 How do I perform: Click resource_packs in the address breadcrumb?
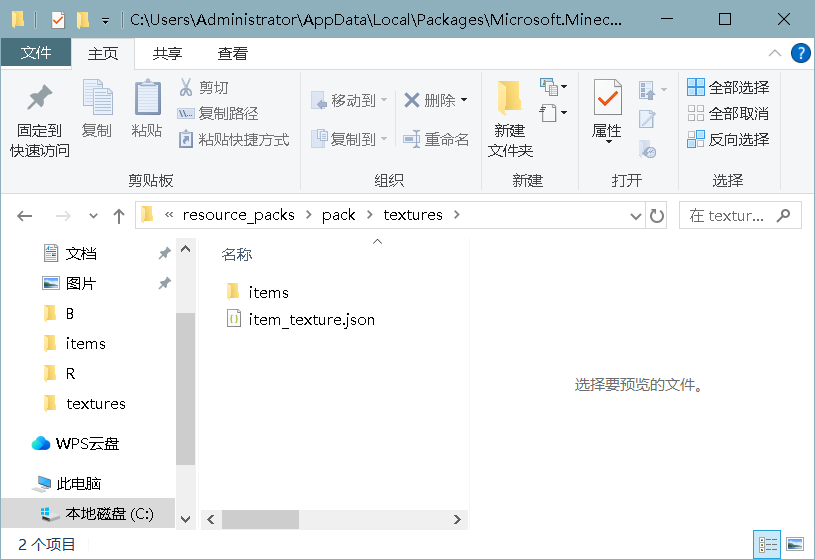tap(239, 215)
